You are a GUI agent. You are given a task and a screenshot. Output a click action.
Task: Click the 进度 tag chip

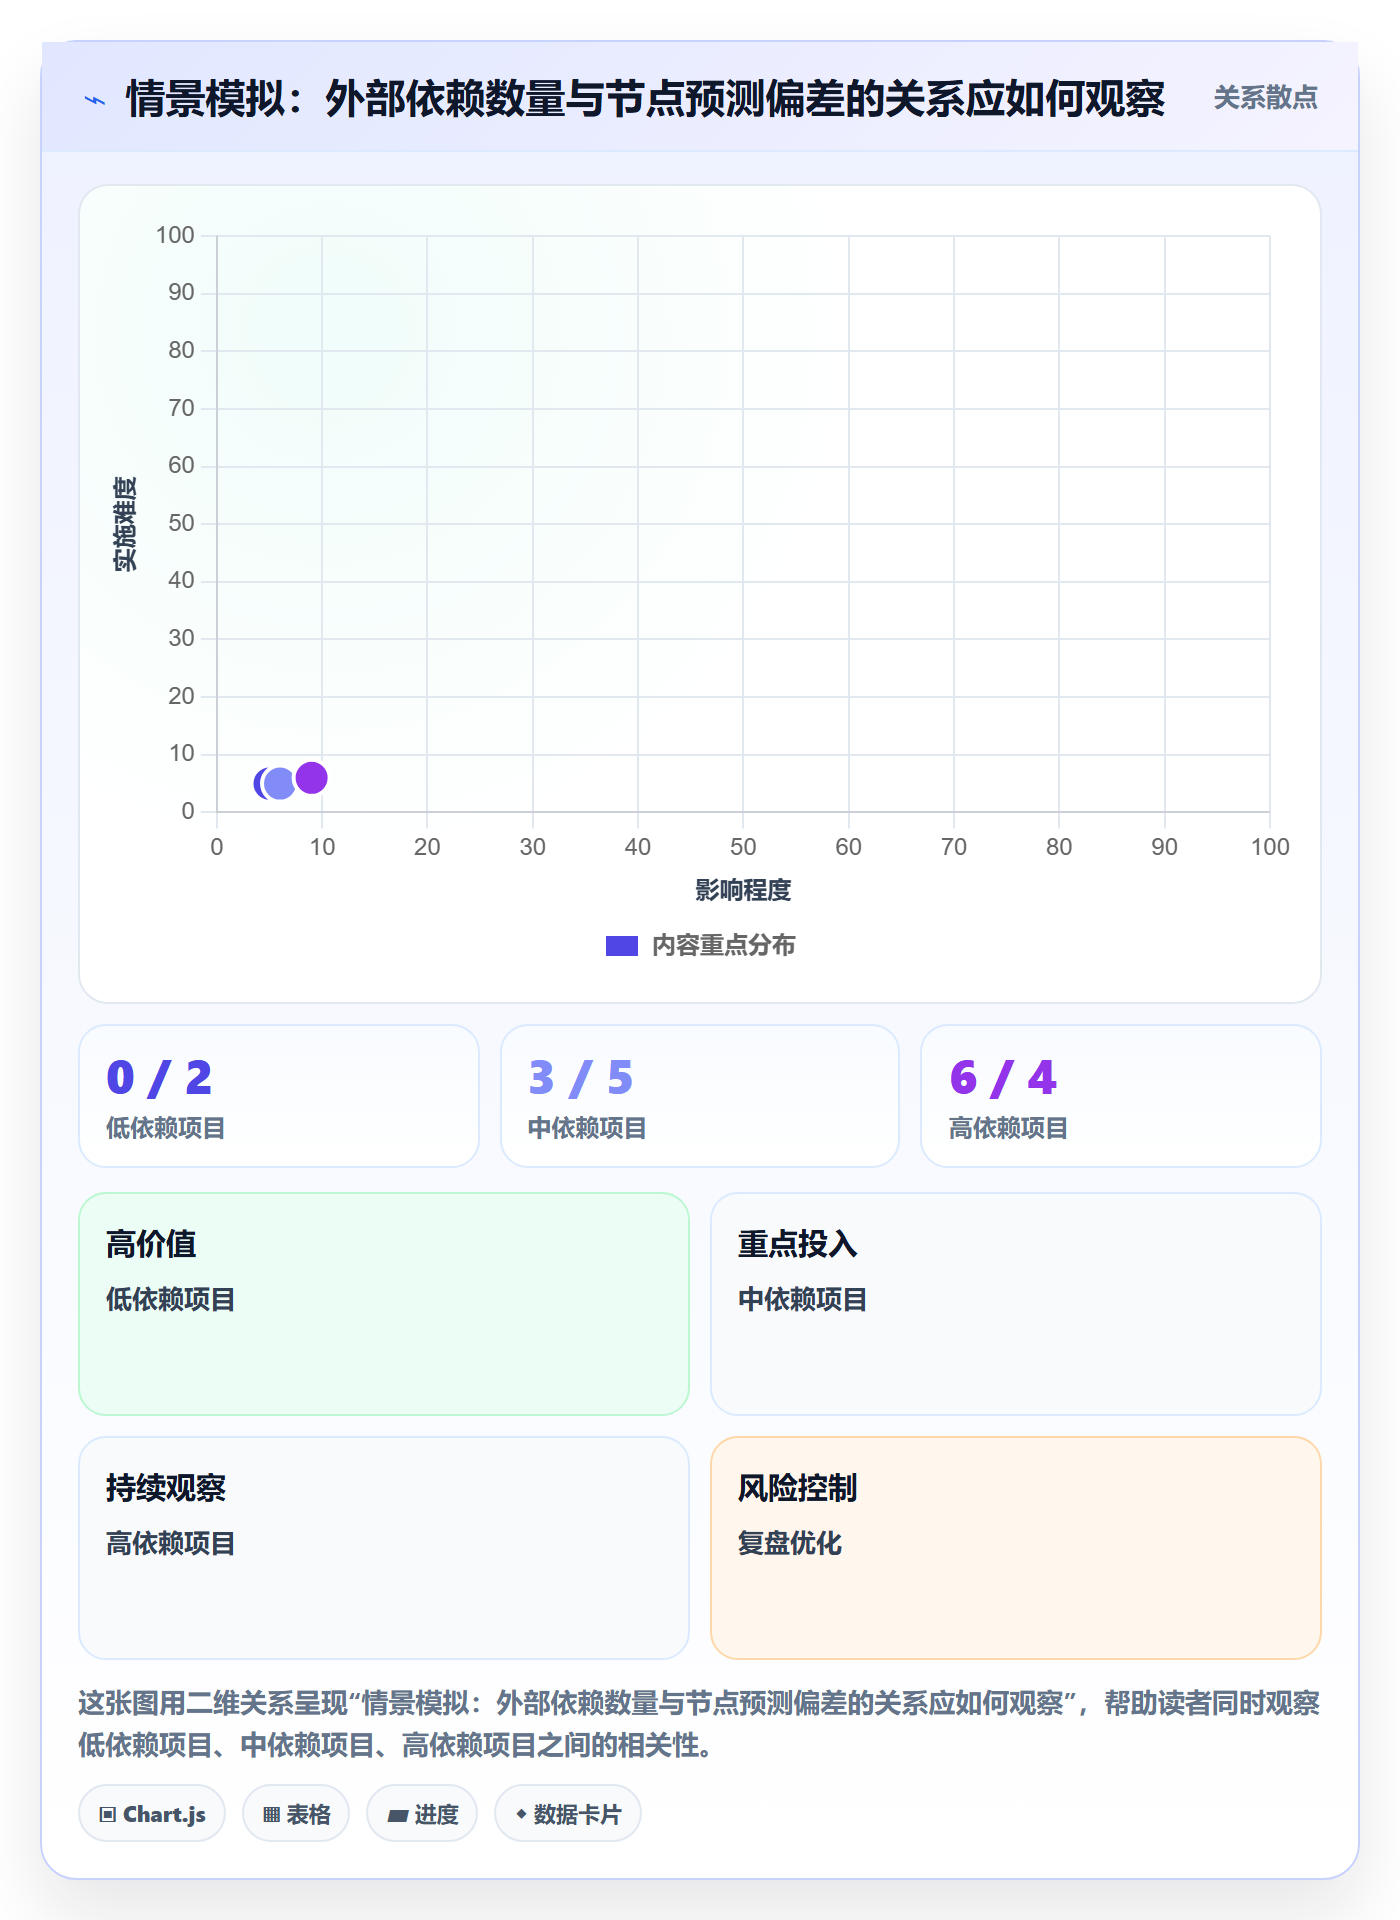tap(422, 1814)
